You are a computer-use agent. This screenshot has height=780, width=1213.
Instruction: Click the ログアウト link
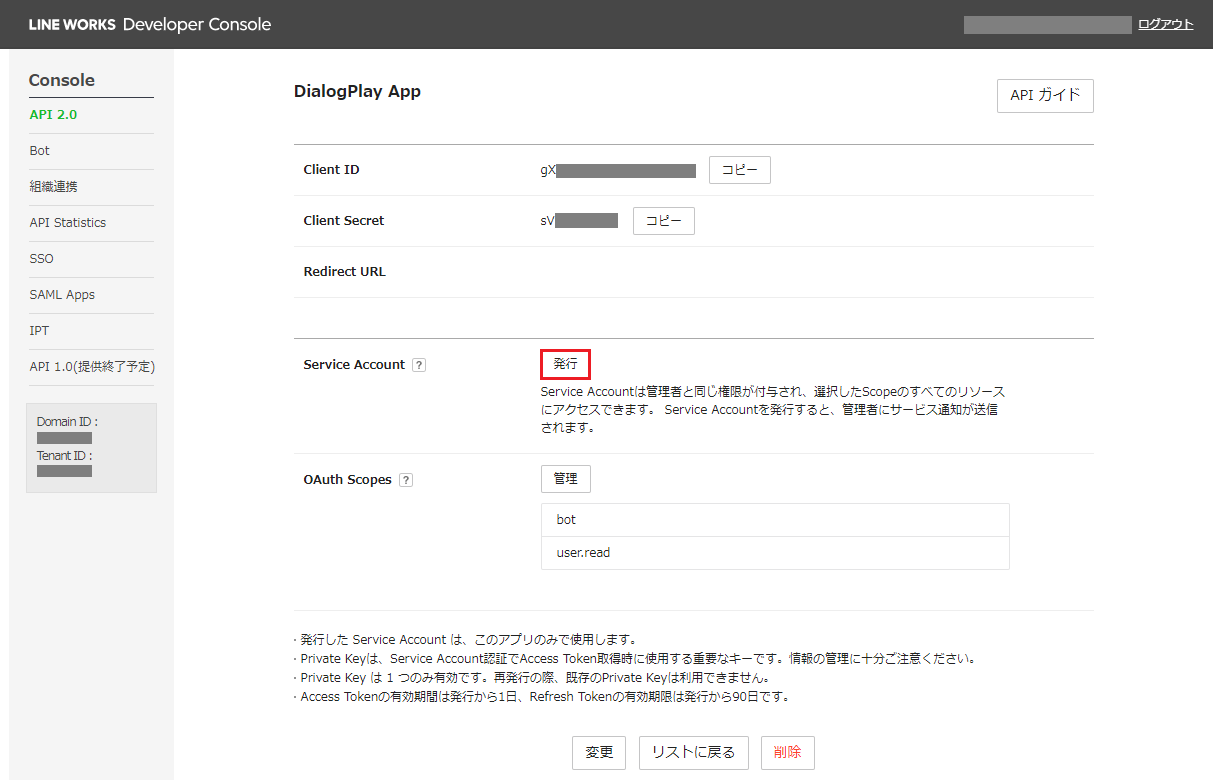(x=1166, y=24)
